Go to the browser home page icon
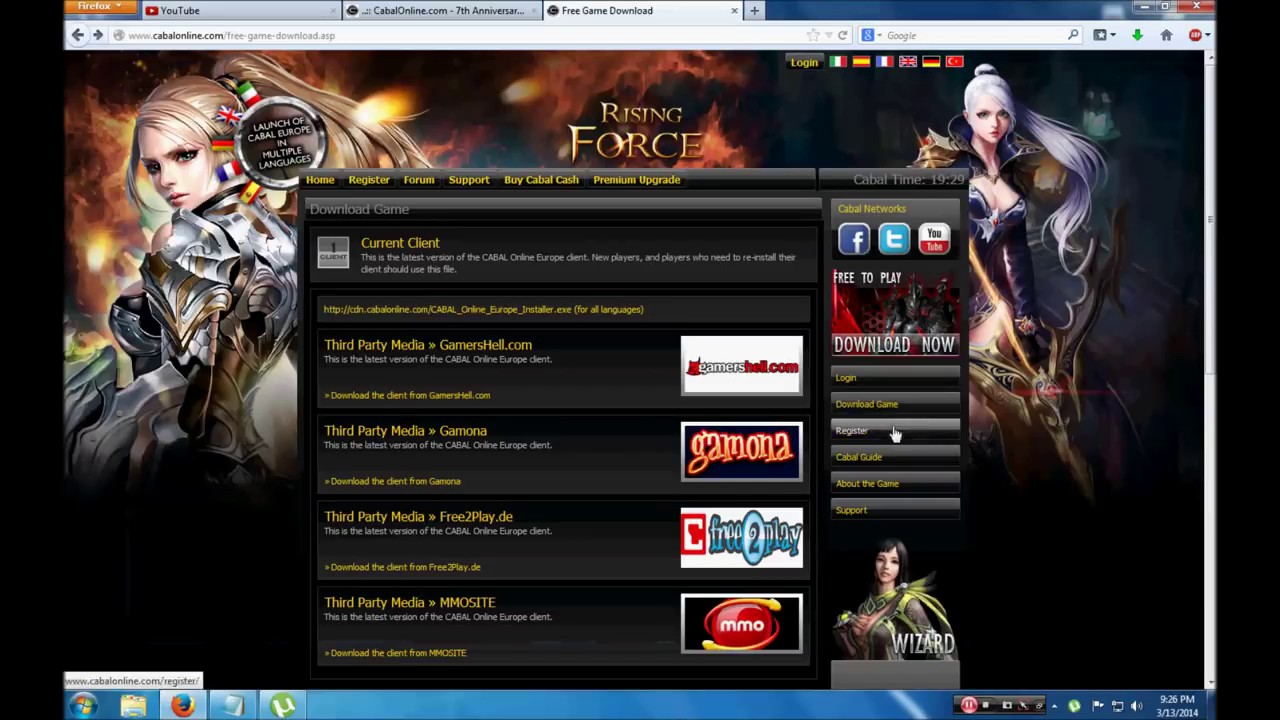1280x720 pixels. click(1166, 35)
